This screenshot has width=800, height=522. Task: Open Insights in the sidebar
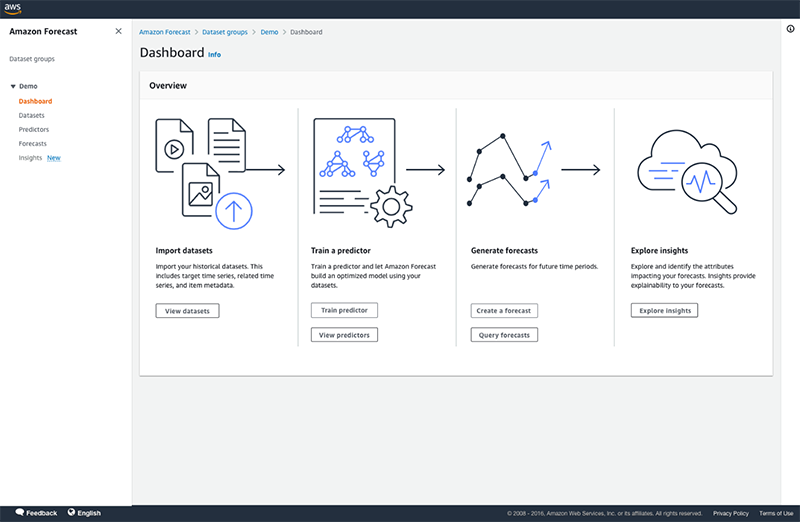coord(30,158)
